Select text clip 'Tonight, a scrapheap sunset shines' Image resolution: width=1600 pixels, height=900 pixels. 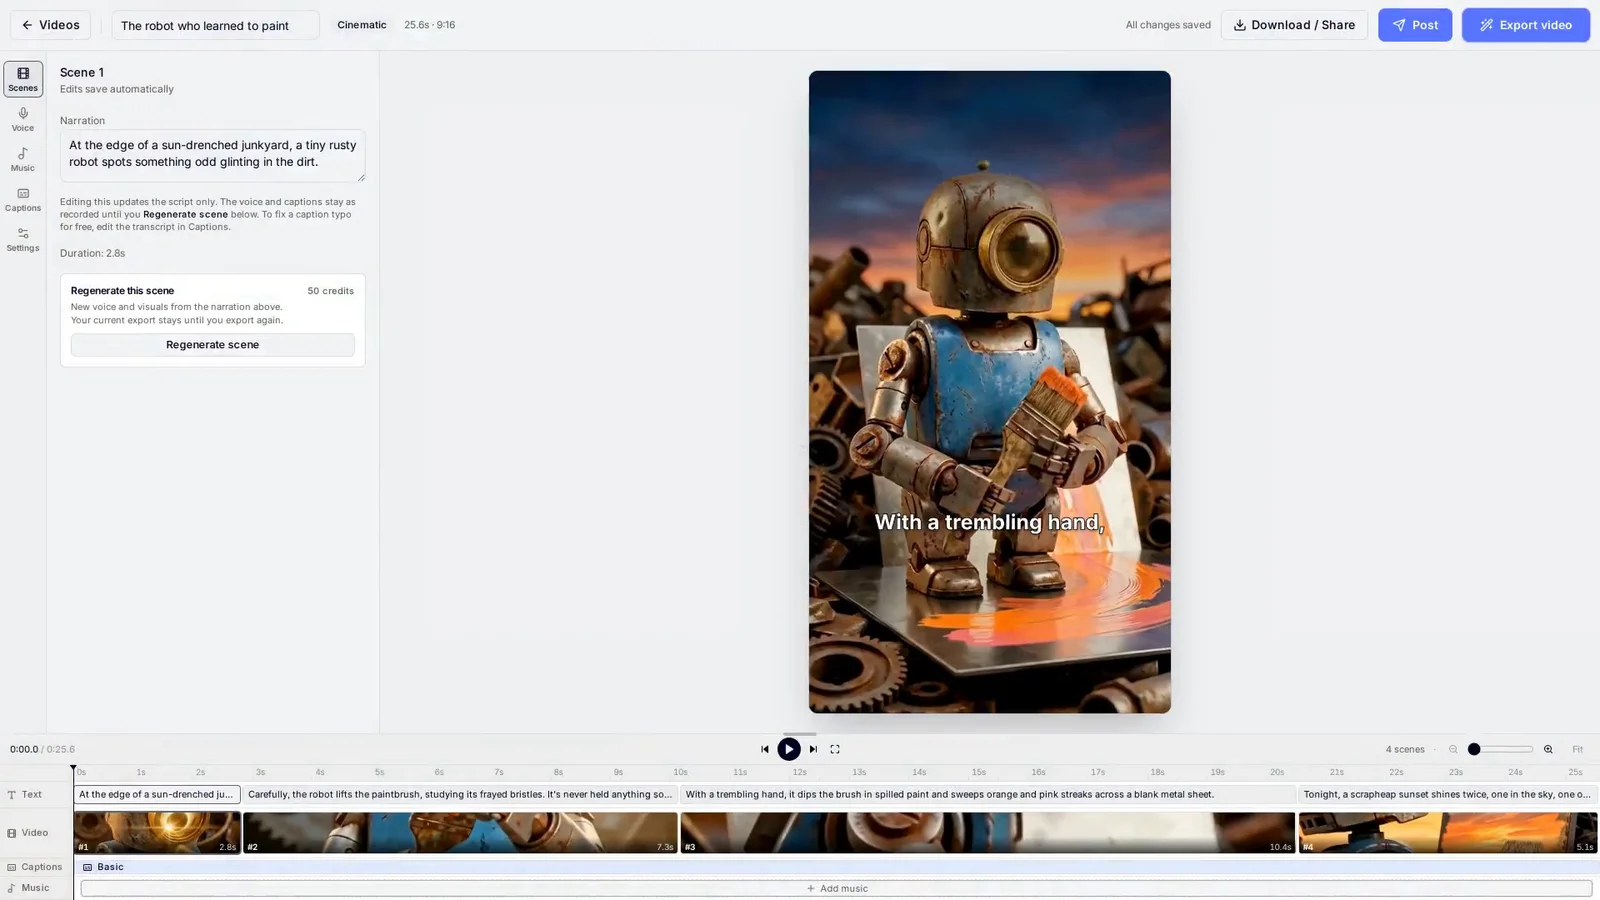point(1448,795)
